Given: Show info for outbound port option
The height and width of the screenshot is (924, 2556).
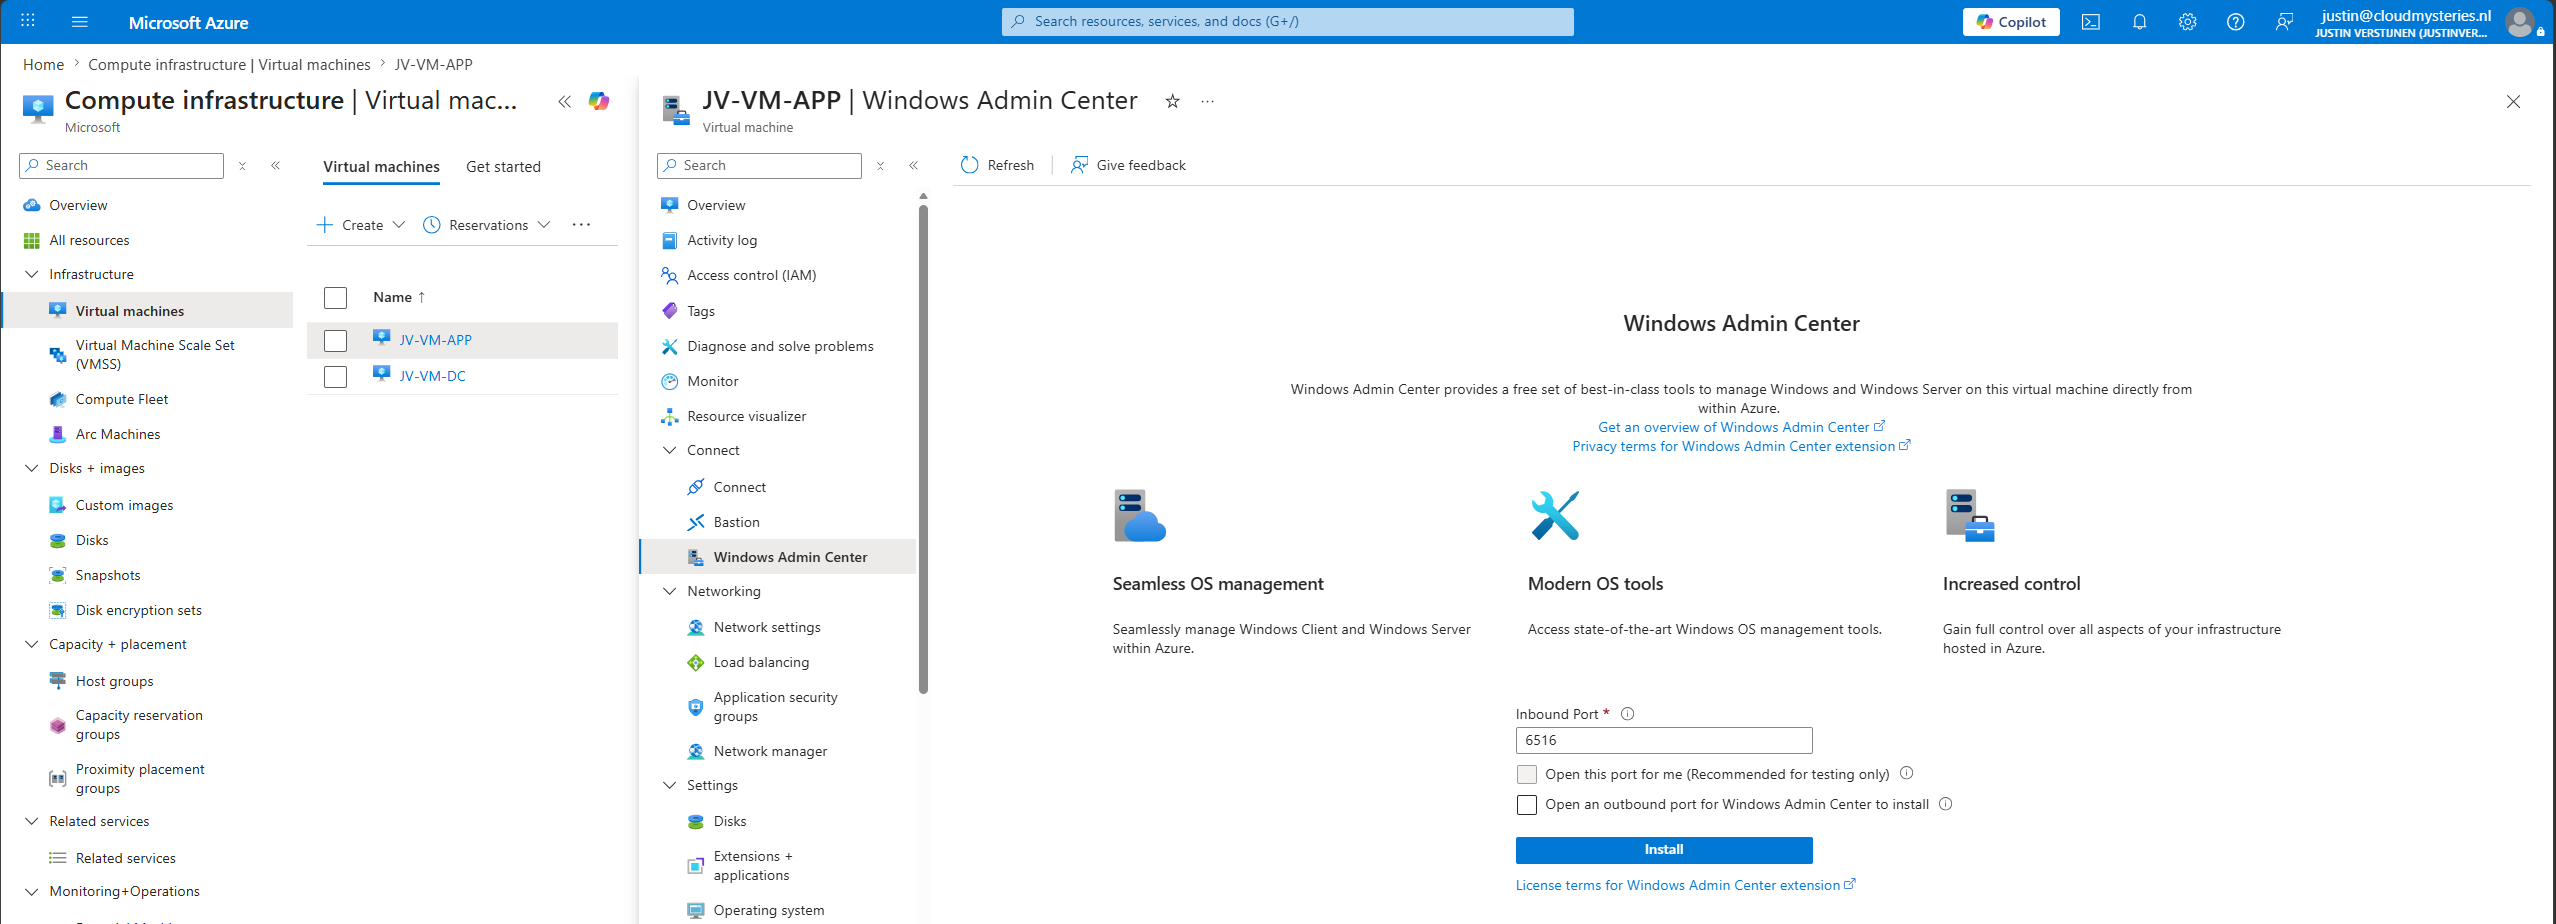Looking at the screenshot, I should coord(1945,804).
